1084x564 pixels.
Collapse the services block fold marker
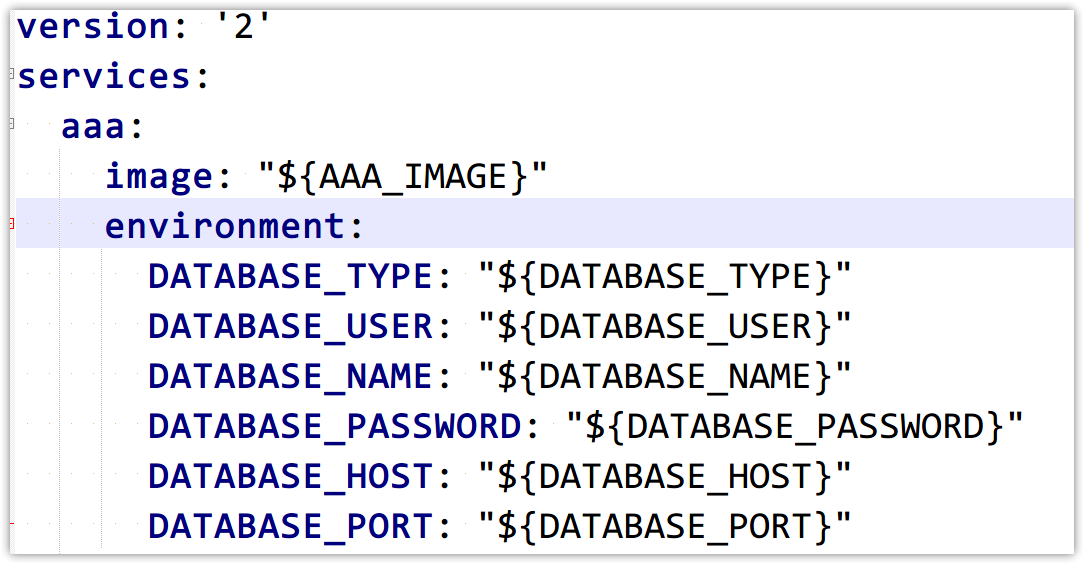(x=12, y=73)
